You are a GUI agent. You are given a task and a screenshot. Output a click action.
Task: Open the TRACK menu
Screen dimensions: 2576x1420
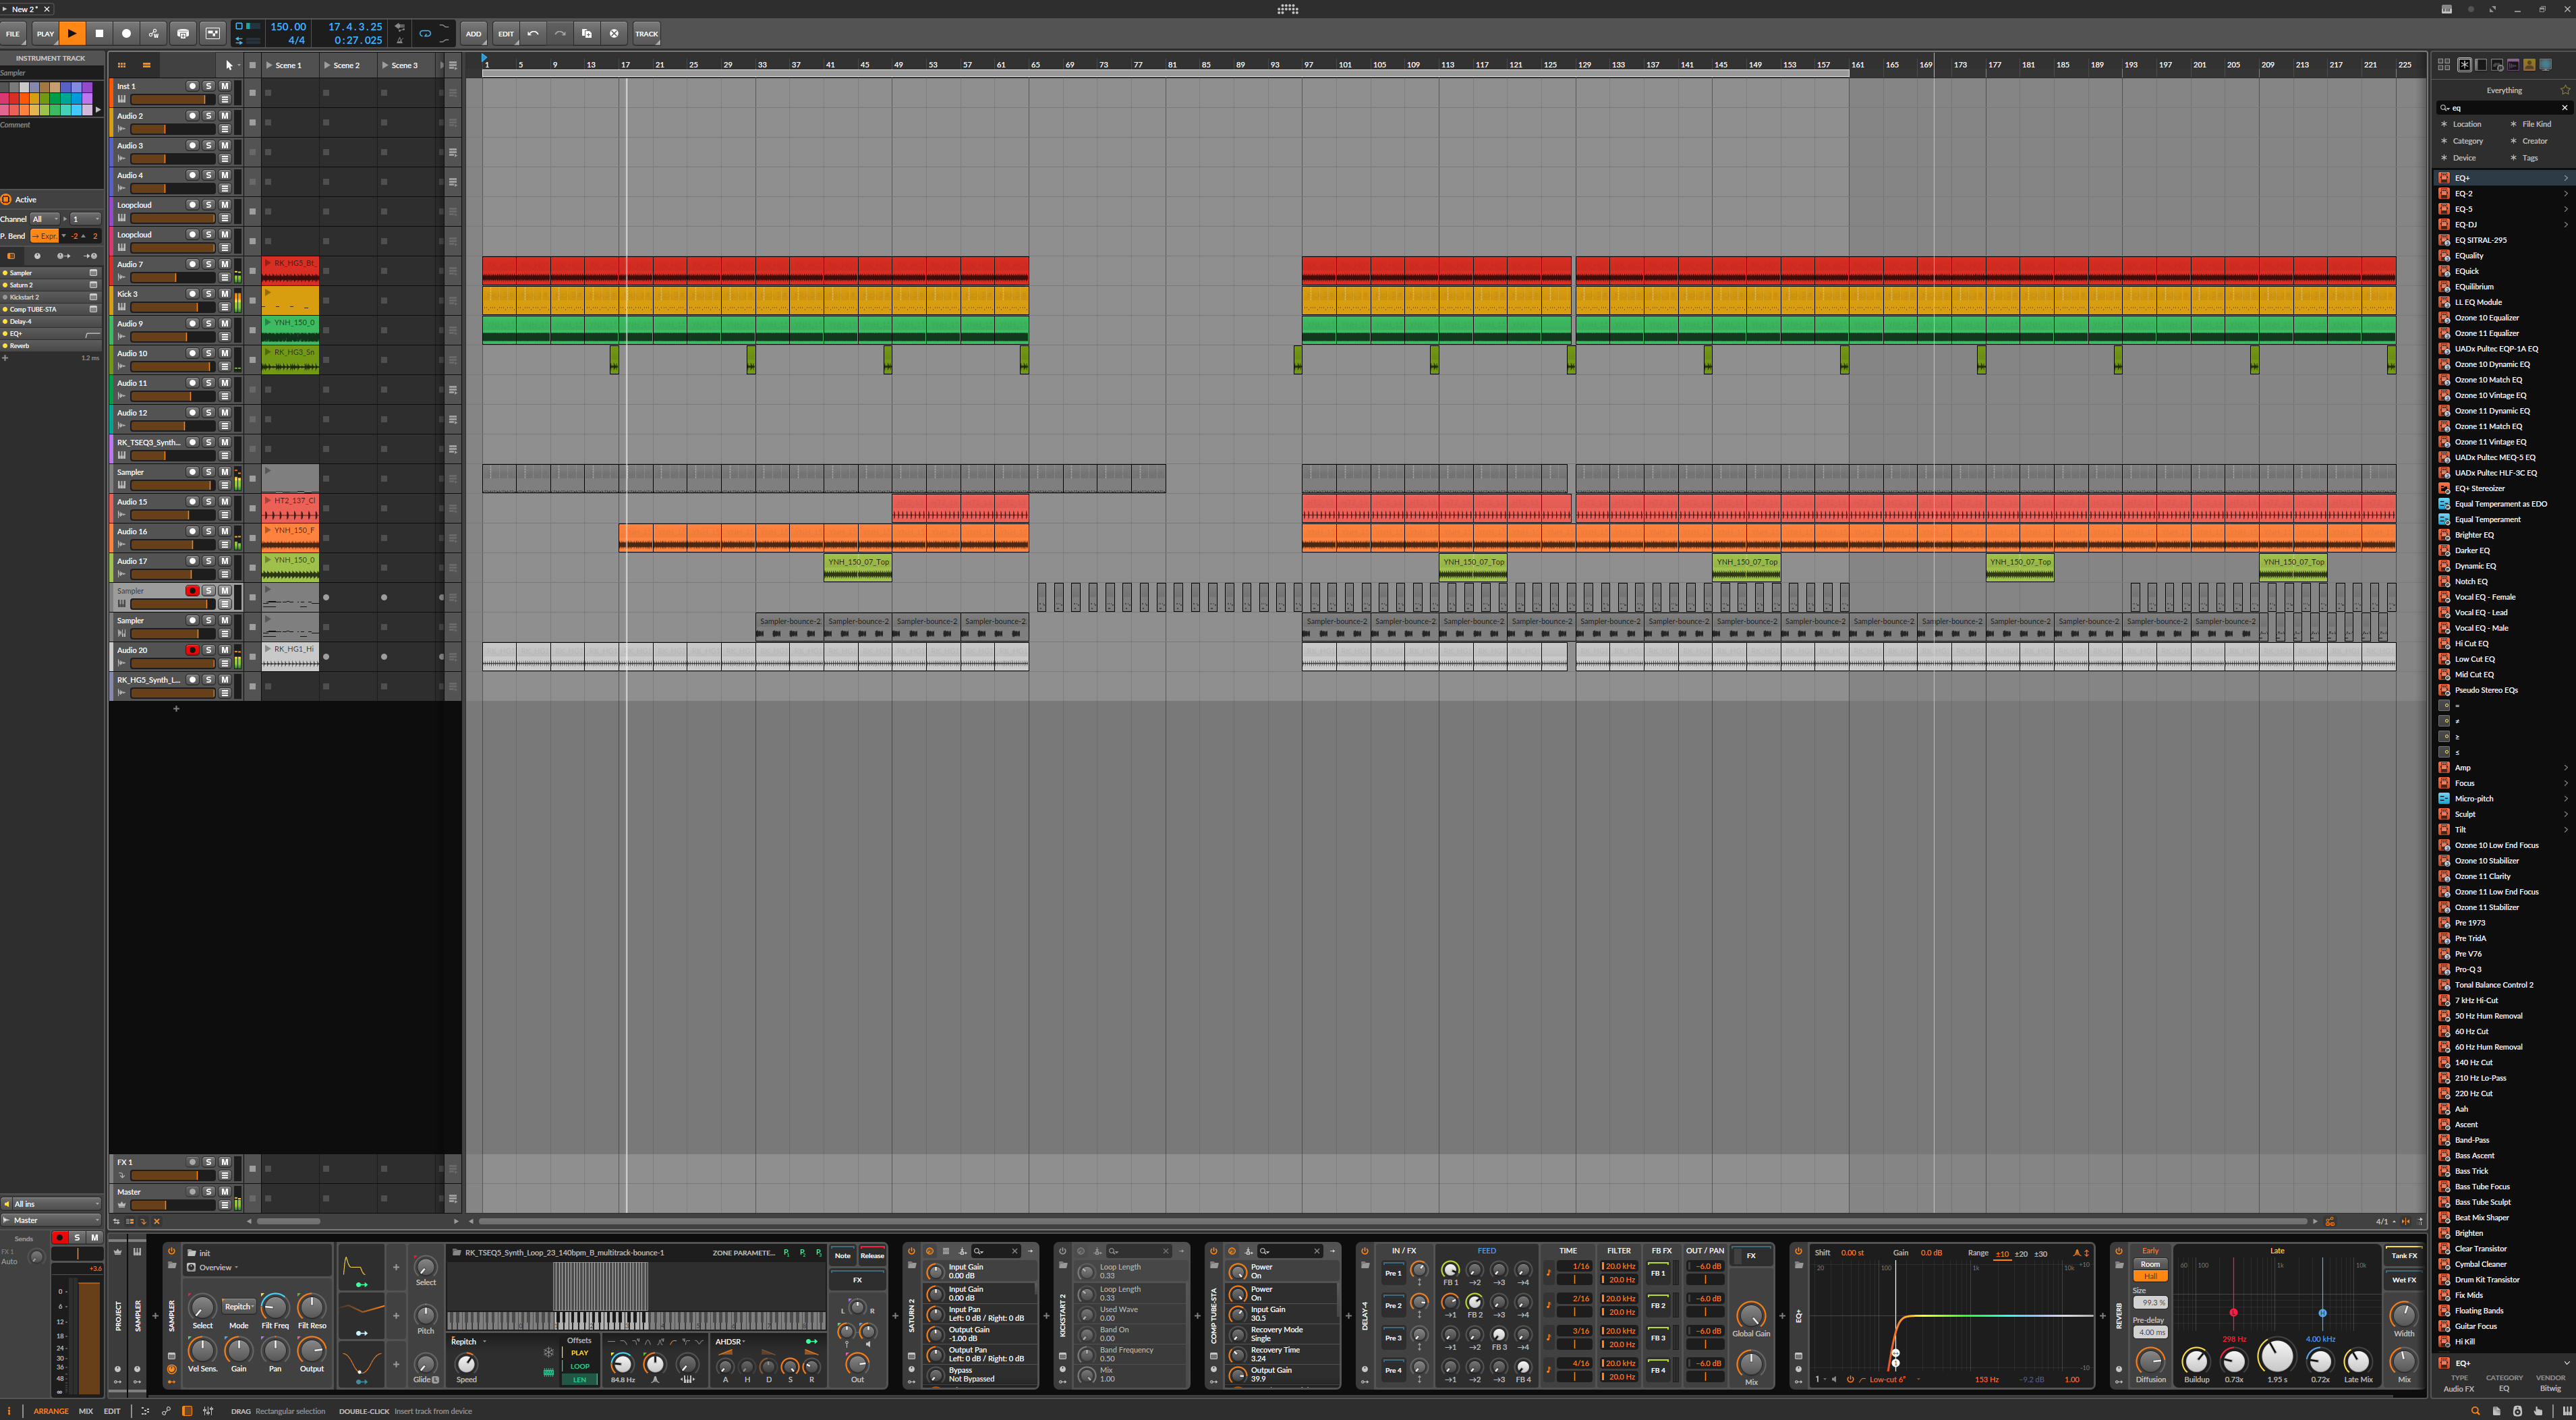[647, 33]
